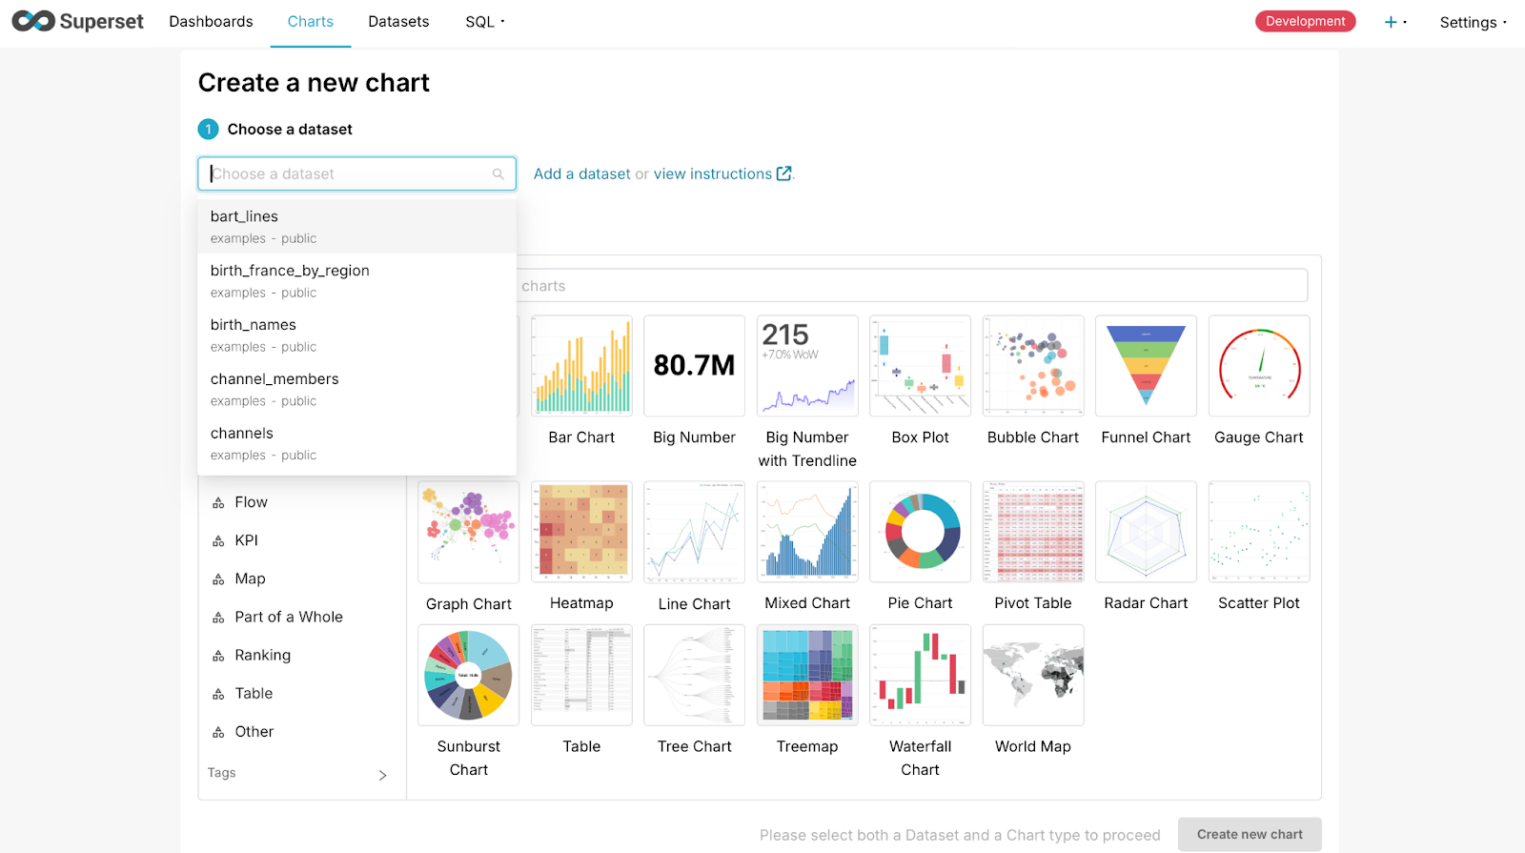Pick the Pie Chart visualization

click(919, 531)
